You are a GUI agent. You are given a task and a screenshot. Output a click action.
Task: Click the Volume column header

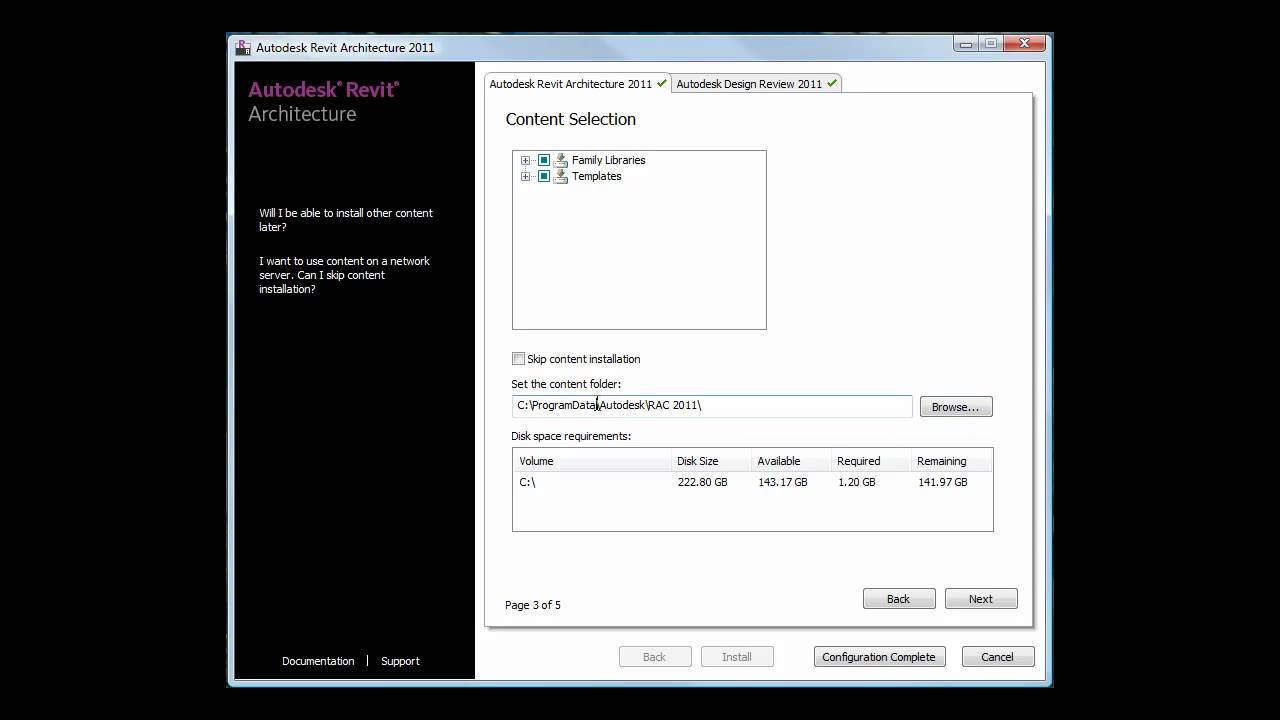[x=591, y=461]
